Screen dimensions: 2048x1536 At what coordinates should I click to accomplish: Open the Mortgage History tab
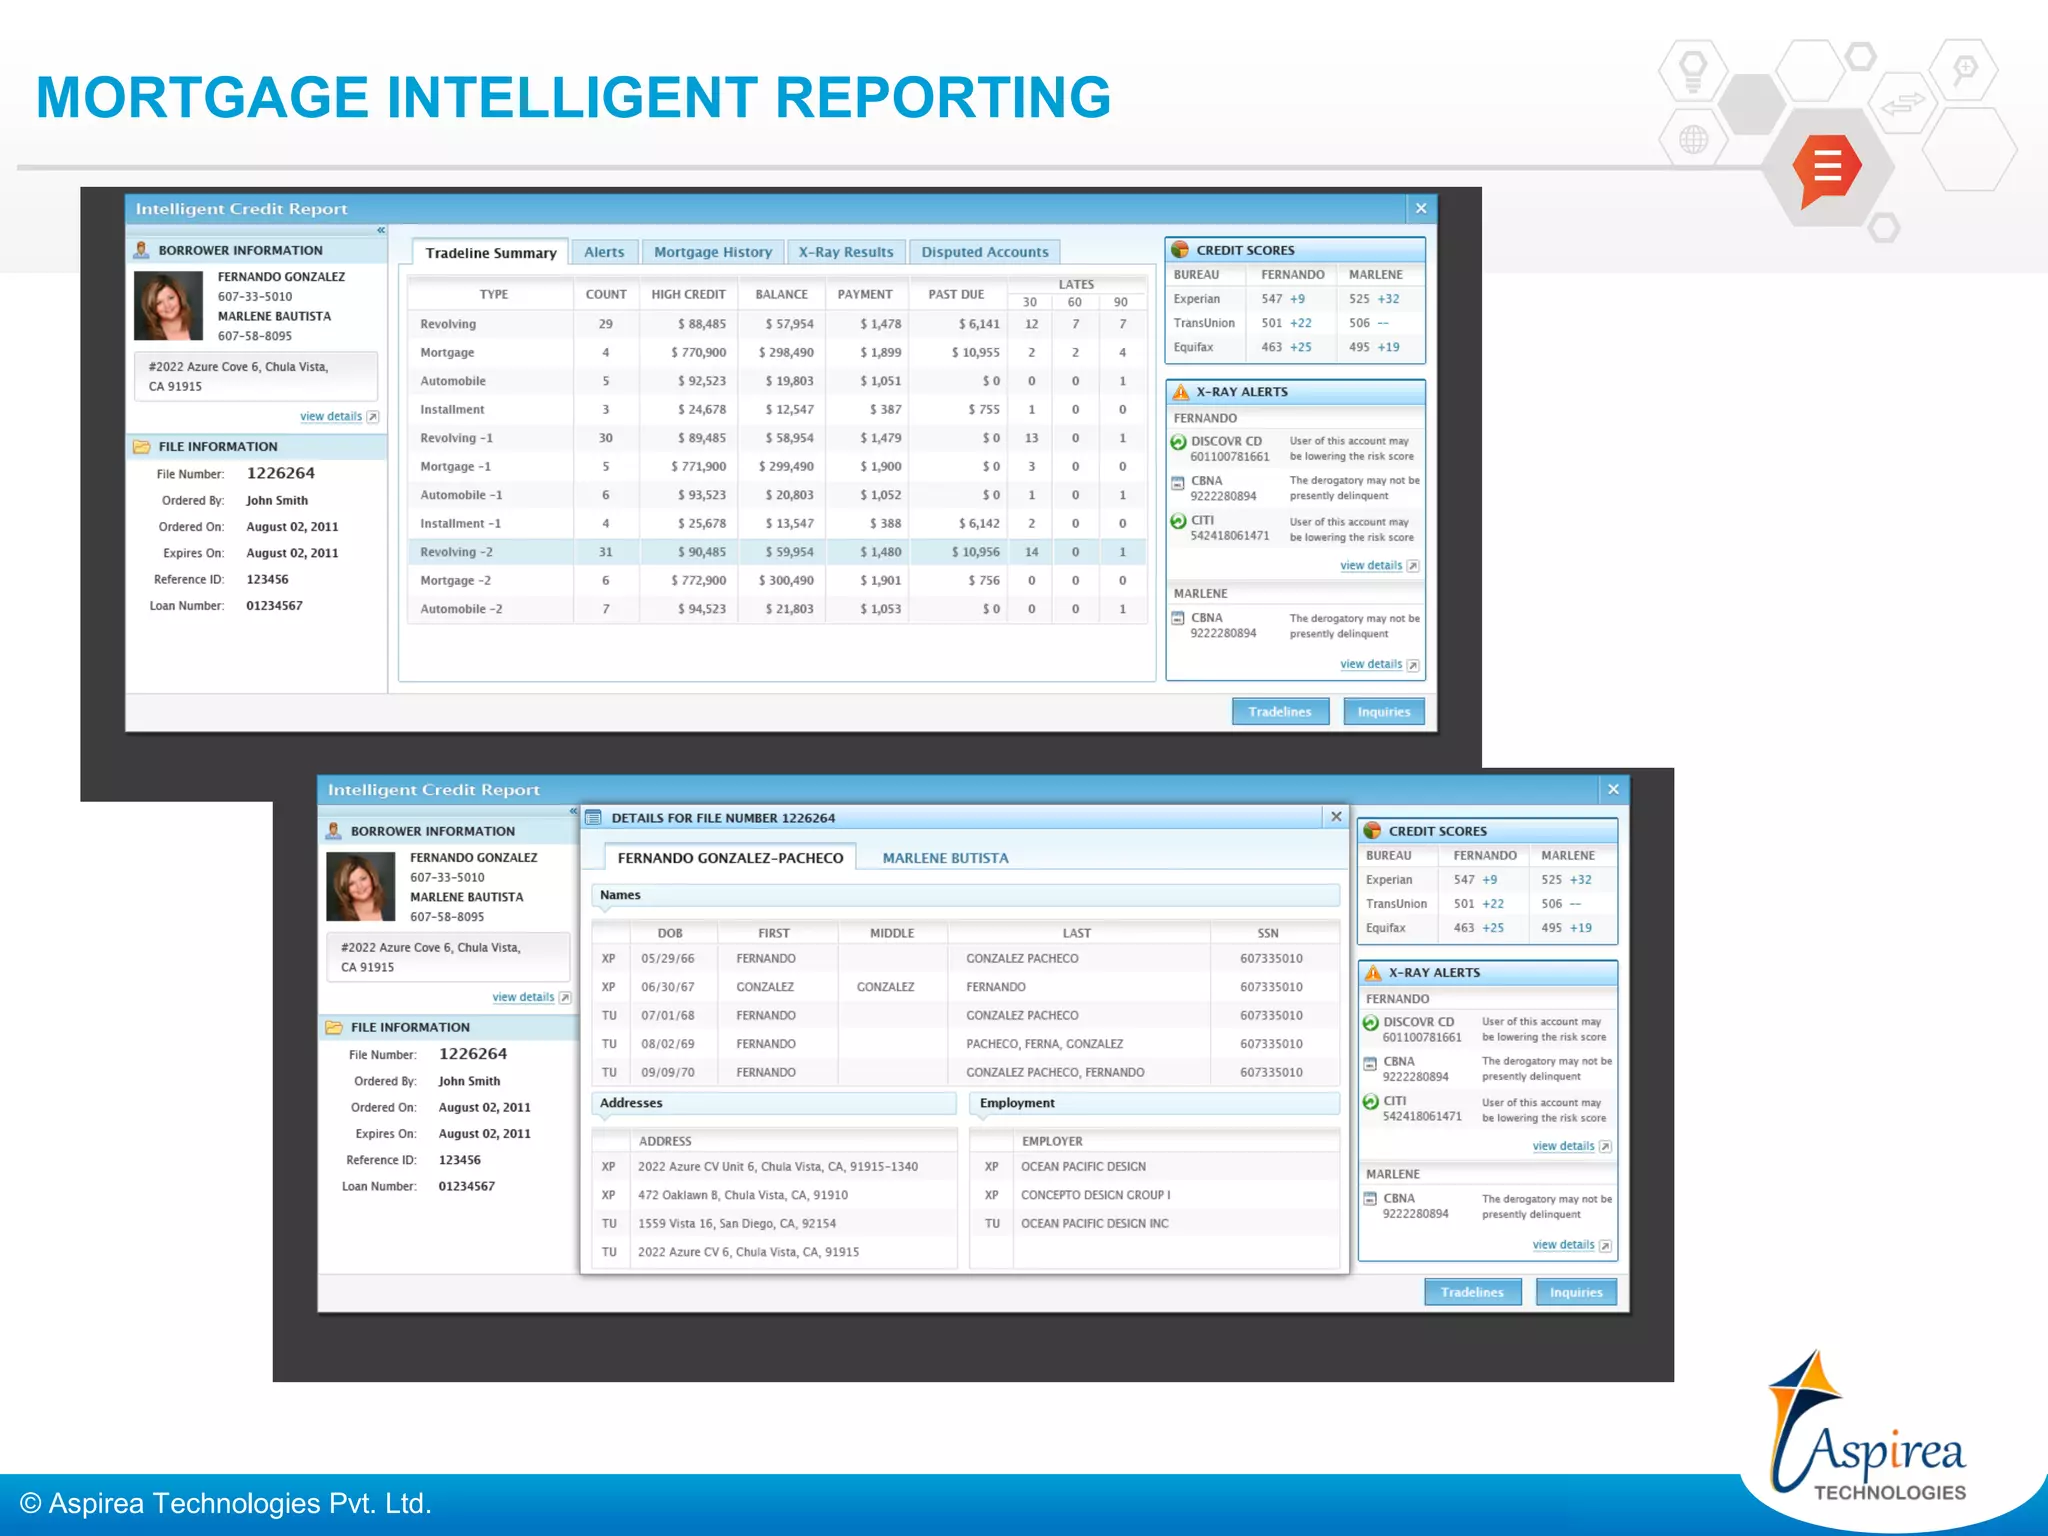tap(712, 252)
